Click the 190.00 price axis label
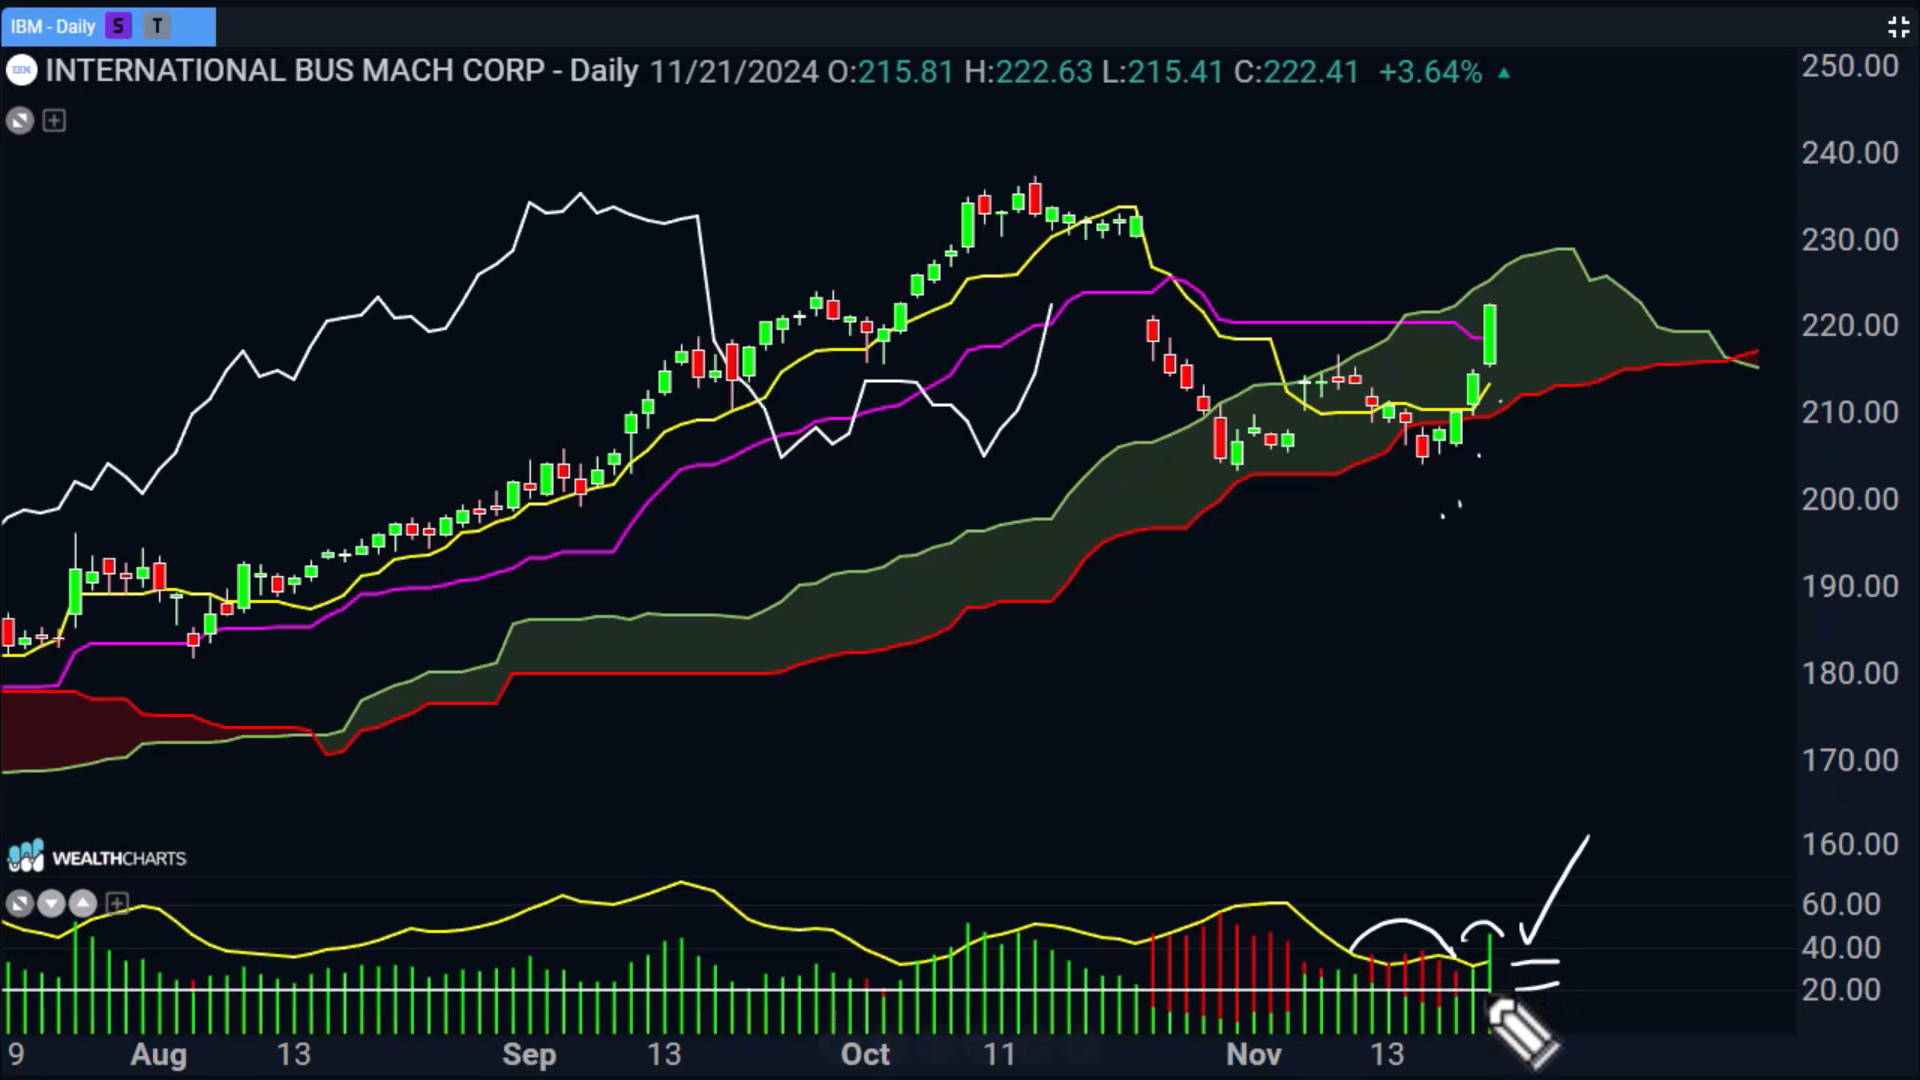The height and width of the screenshot is (1080, 1920). coord(1850,586)
